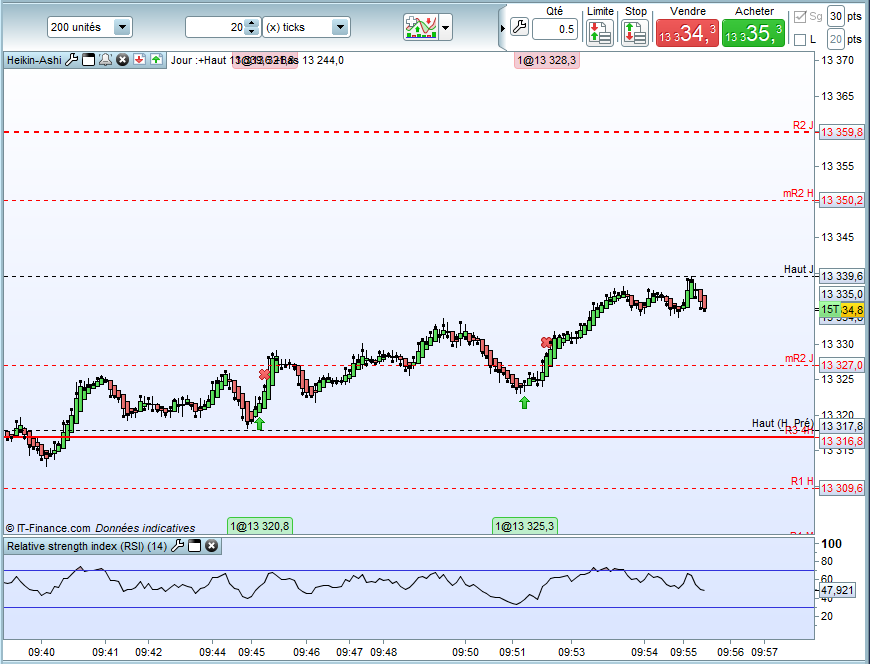Edit the Qté quantity field
This screenshot has width=870, height=664.
[x=555, y=29]
